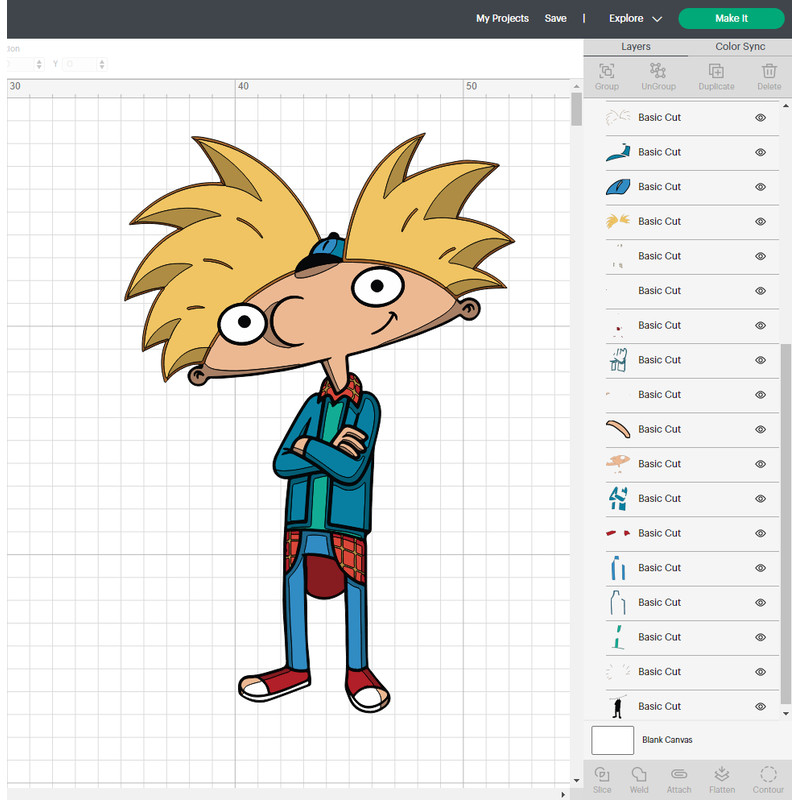Click the Blank Canvas color swatch
Screen dimensions: 800x800
click(612, 740)
